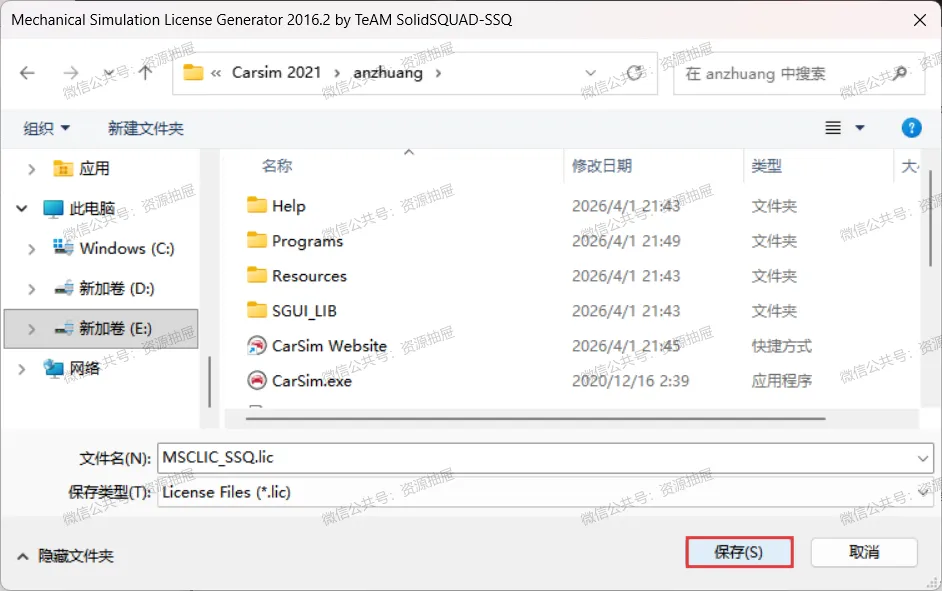This screenshot has width=942, height=591.
Task: Click the file list vertical scrollbar
Action: pyautogui.click(x=930, y=219)
